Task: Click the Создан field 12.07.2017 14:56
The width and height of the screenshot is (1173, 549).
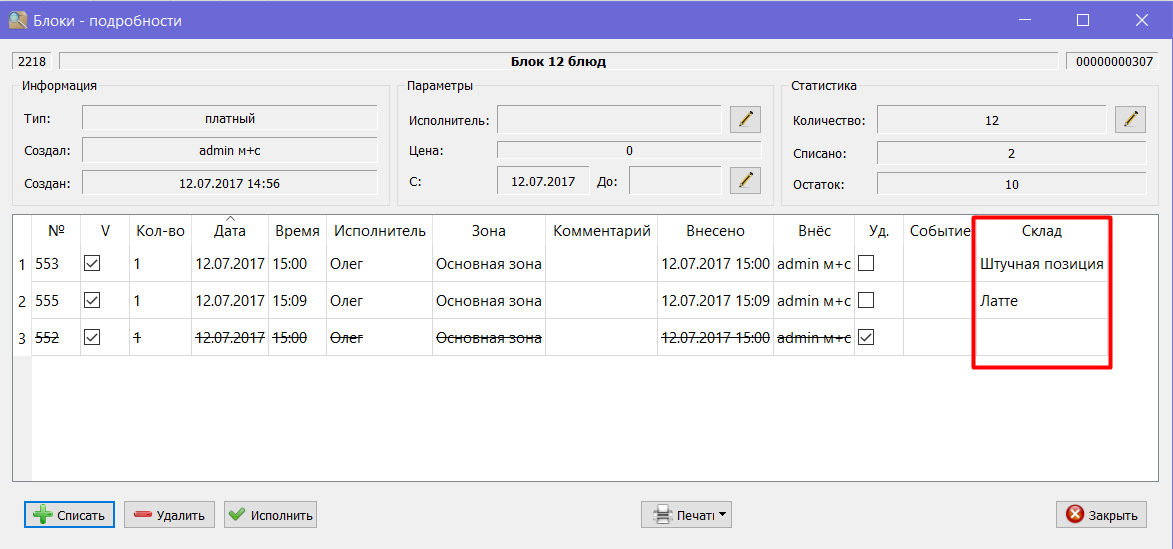Action: pos(230,182)
